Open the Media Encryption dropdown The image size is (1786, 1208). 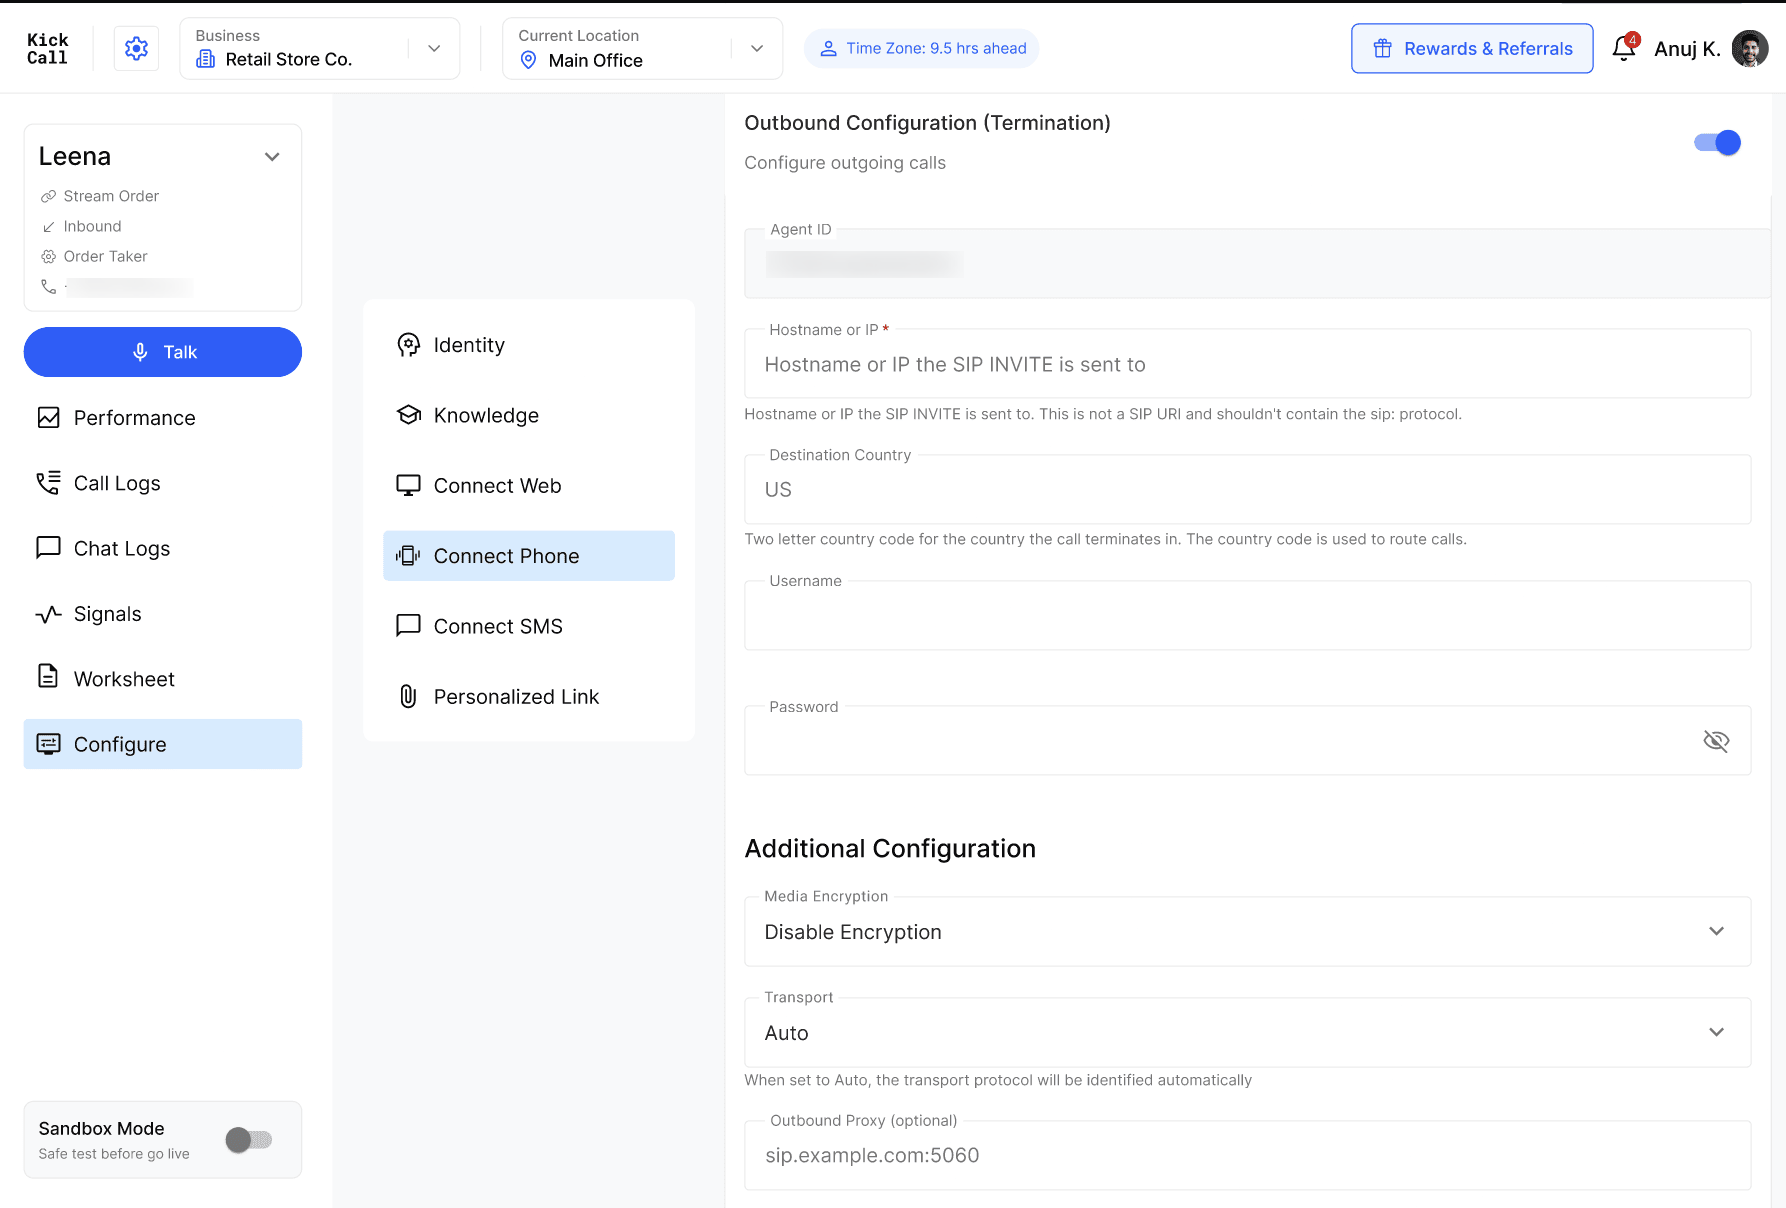pos(1247,931)
